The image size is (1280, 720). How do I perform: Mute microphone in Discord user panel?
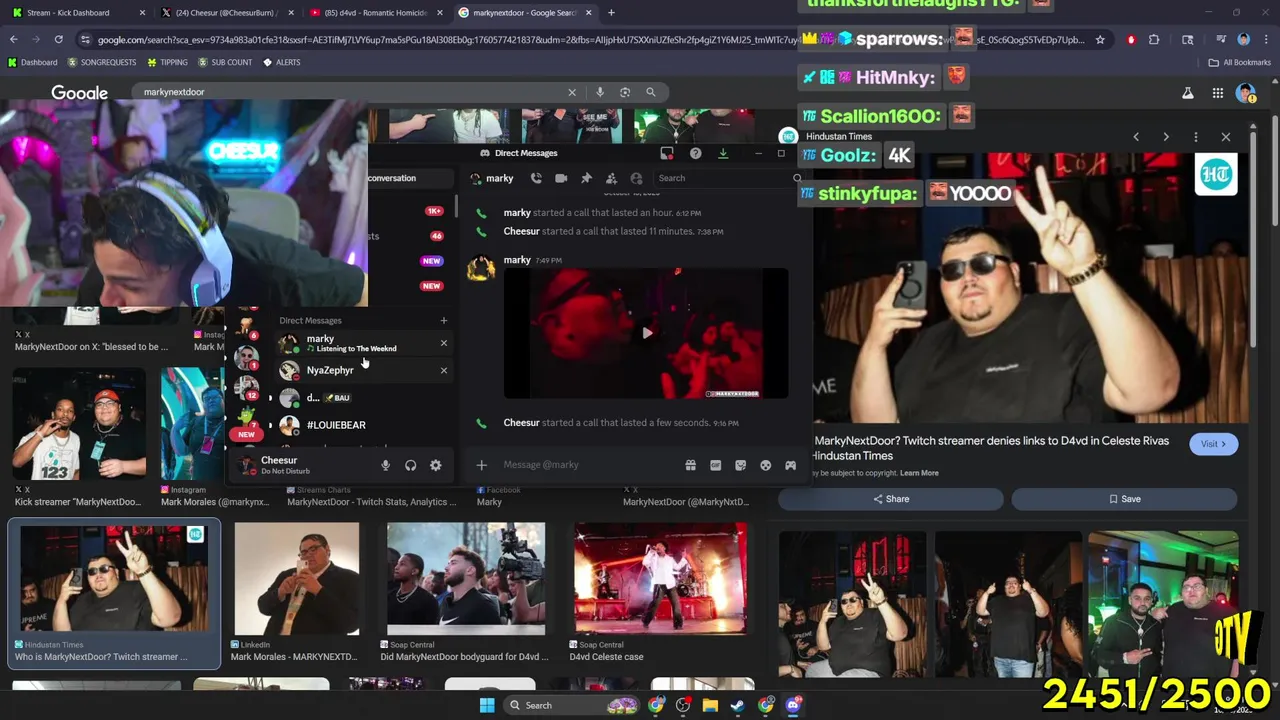385,465
